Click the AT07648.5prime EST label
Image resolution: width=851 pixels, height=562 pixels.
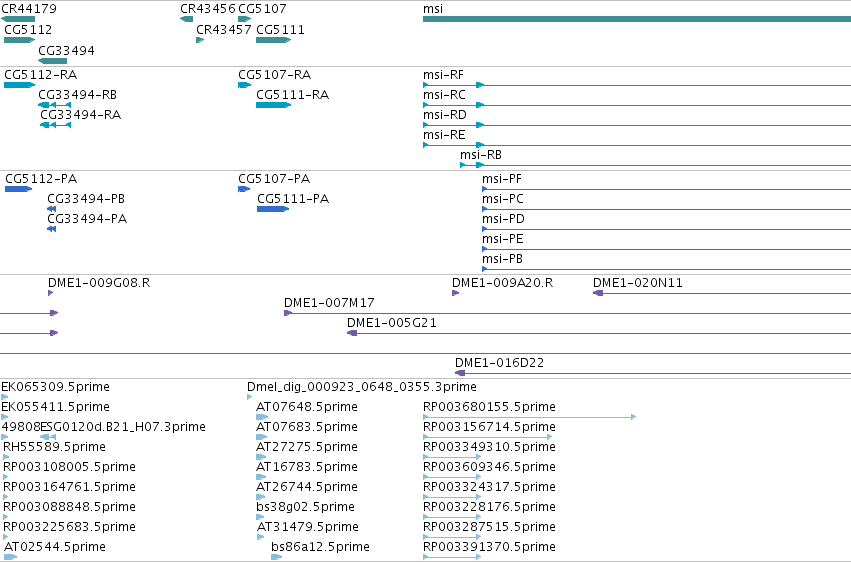[x=307, y=407]
